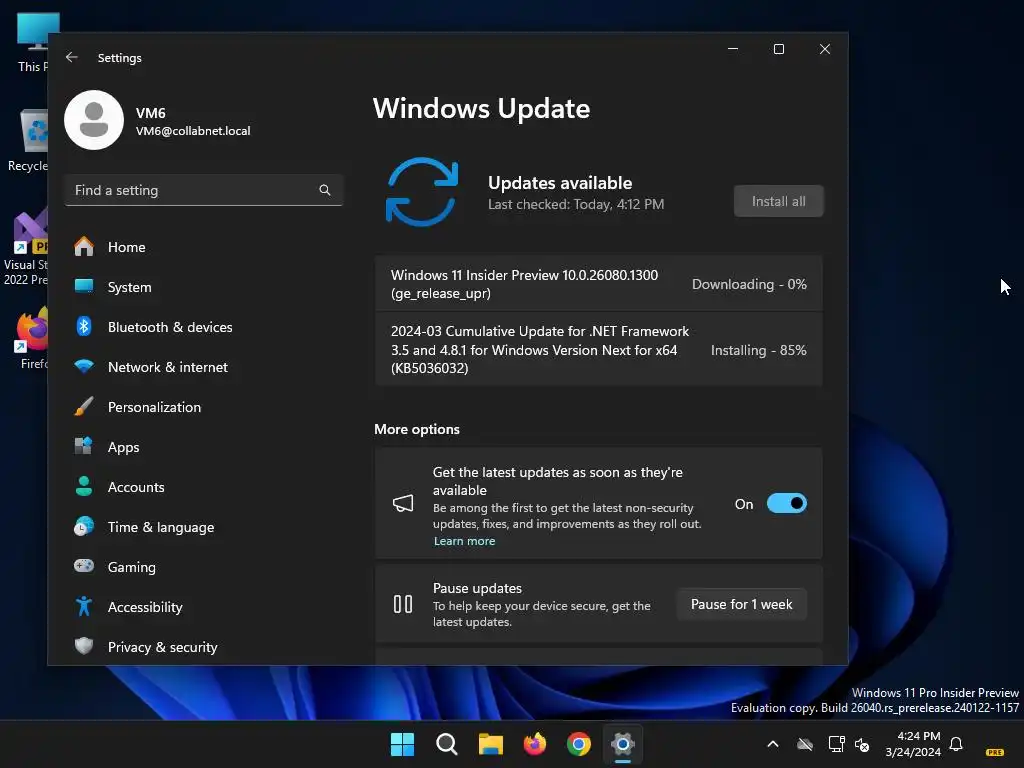The height and width of the screenshot is (768, 1024).
Task: Click the Apps icon in sidebar
Action: point(84,446)
